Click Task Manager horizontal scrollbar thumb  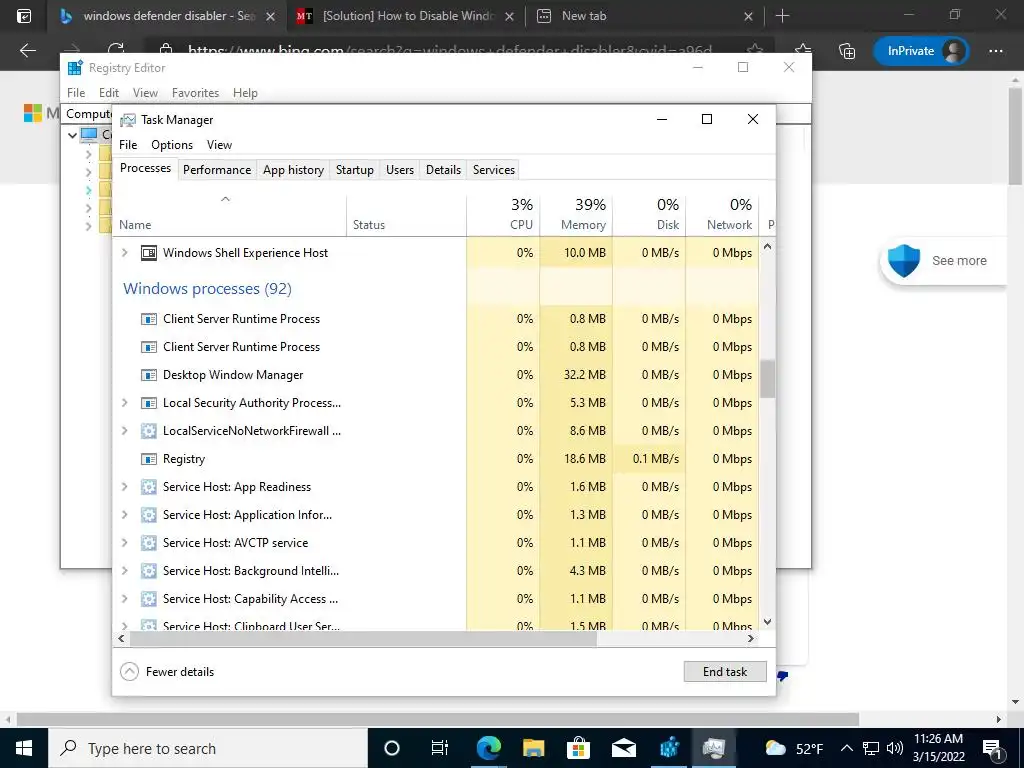(363, 639)
